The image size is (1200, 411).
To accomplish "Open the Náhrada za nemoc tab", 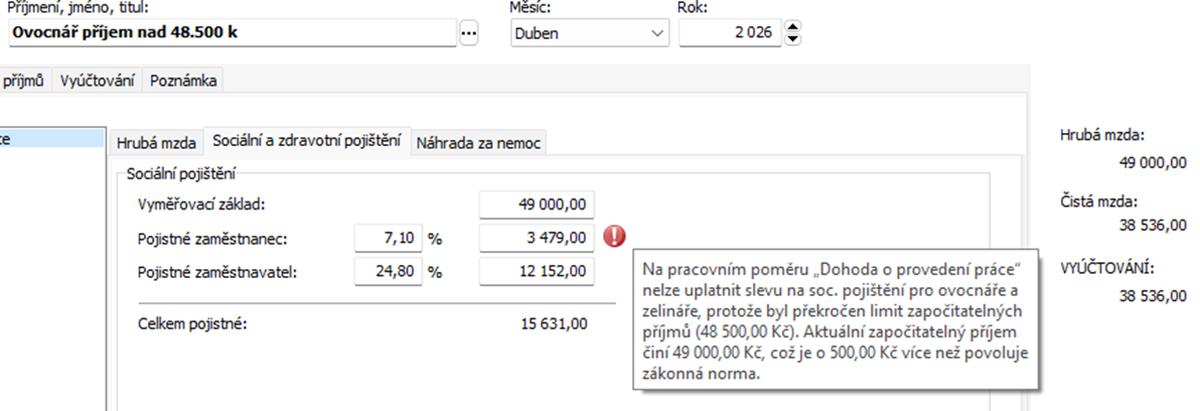I will [479, 143].
